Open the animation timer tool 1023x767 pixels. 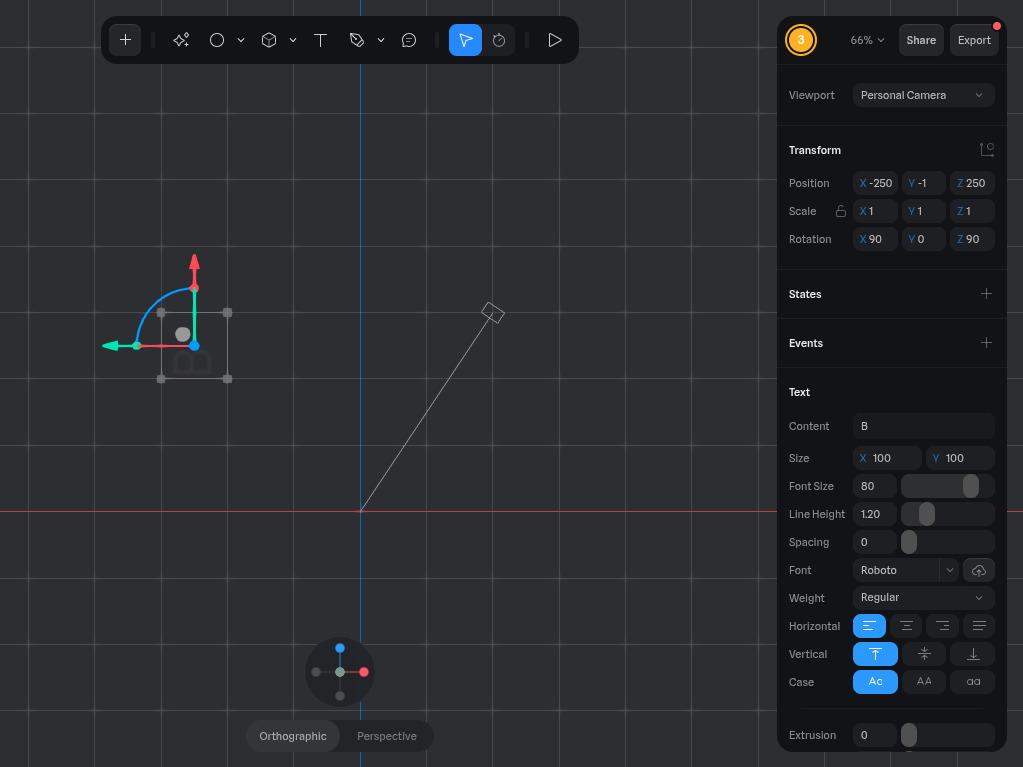[498, 40]
